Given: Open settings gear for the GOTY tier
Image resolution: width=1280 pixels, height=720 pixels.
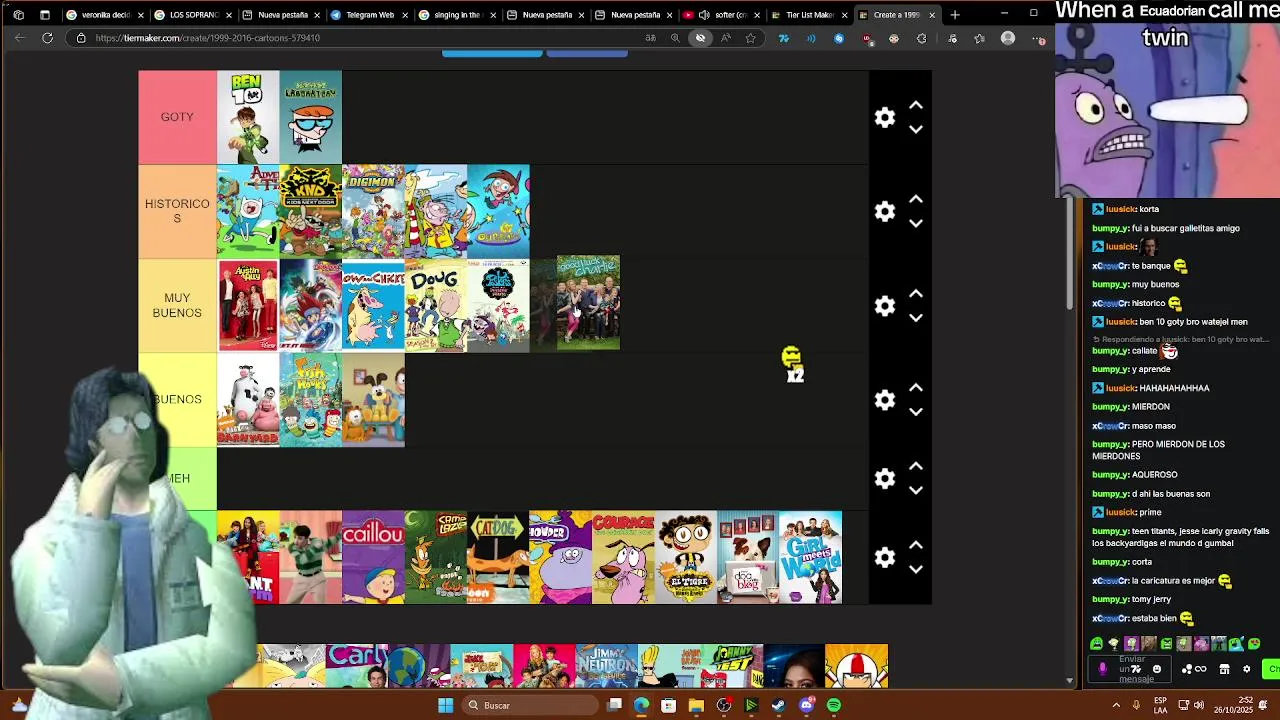Looking at the screenshot, I should pos(885,117).
